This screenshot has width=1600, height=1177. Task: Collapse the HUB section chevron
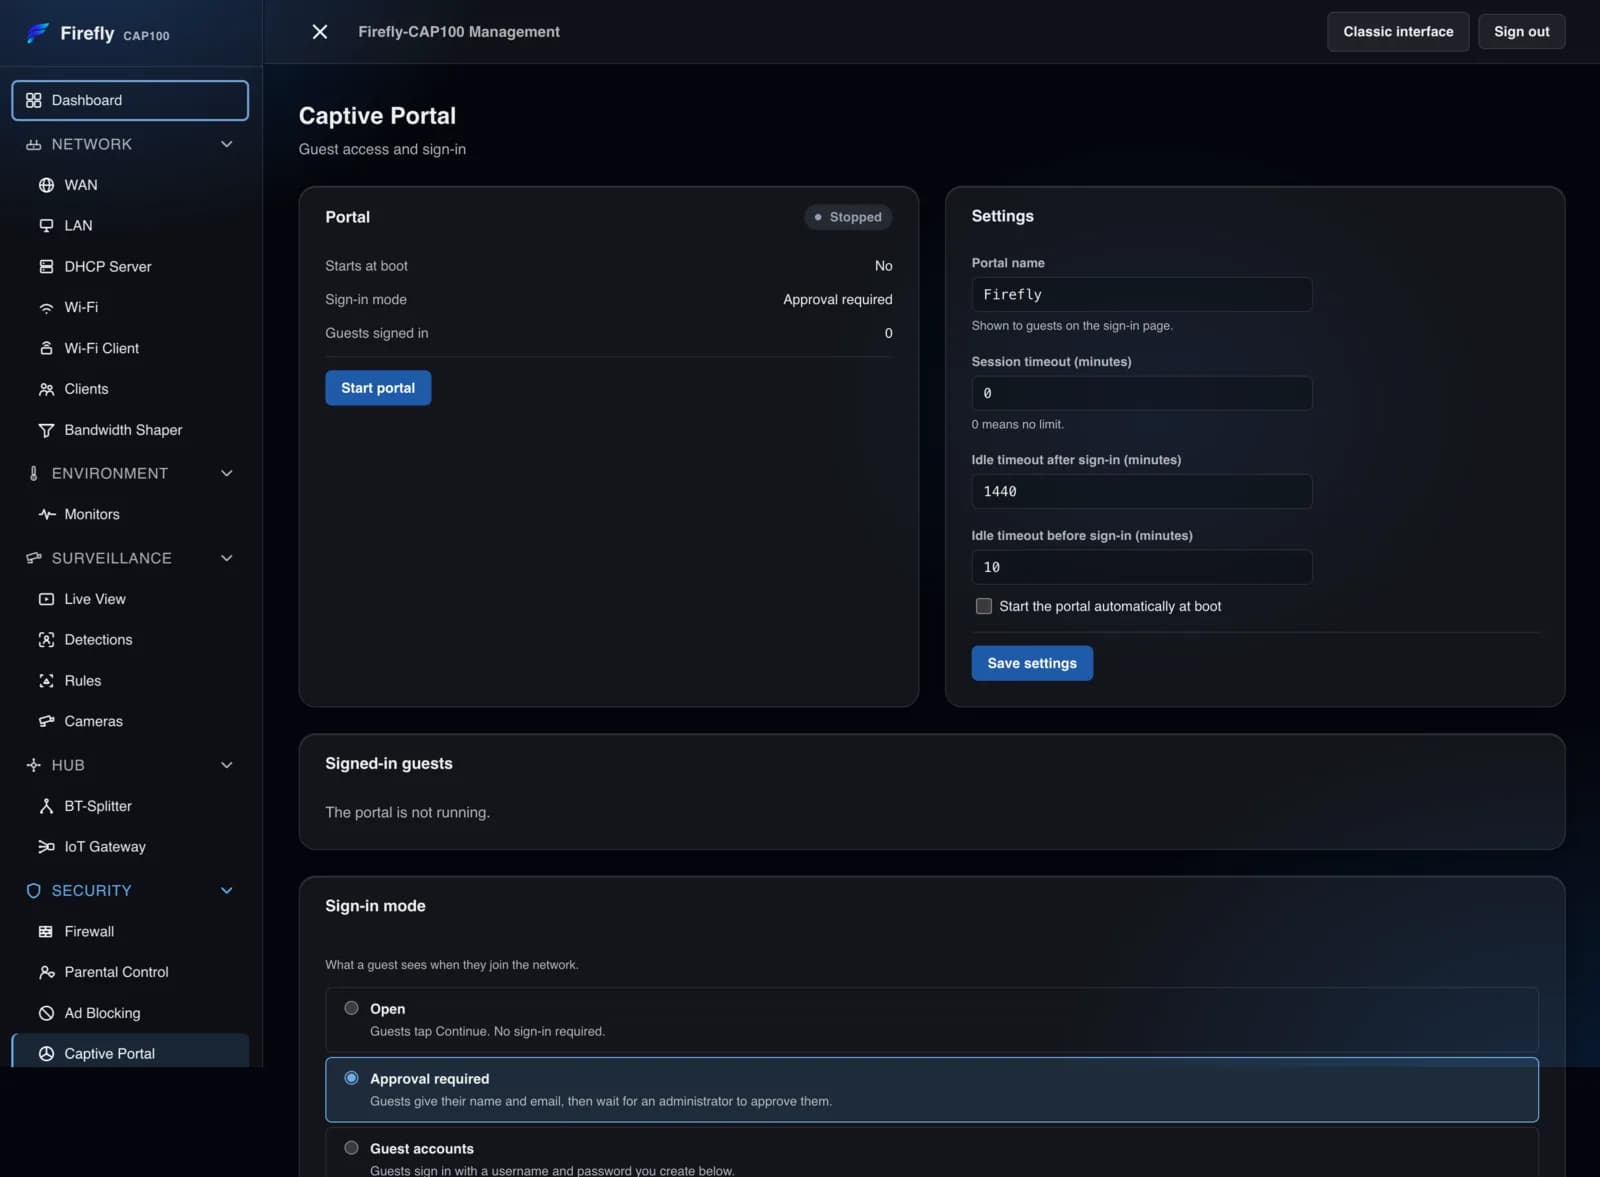[x=226, y=765]
